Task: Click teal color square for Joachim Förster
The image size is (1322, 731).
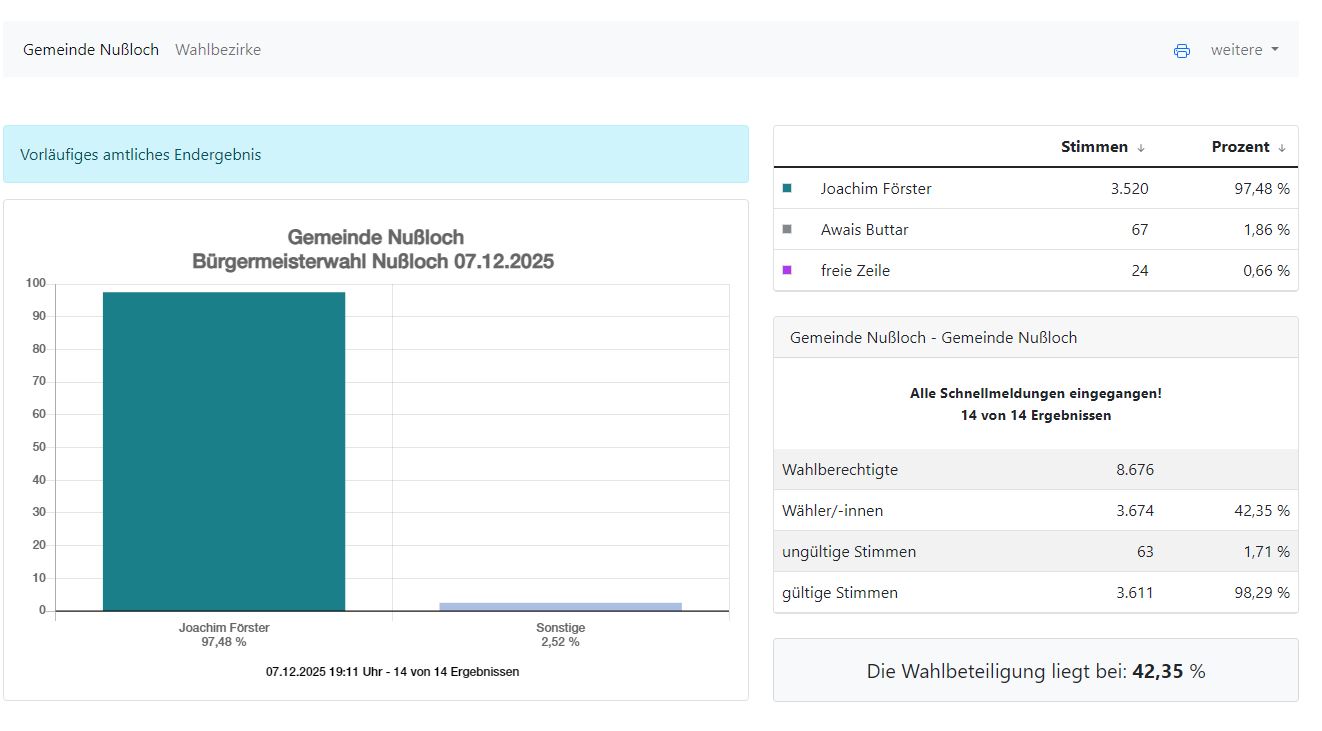Action: click(787, 188)
